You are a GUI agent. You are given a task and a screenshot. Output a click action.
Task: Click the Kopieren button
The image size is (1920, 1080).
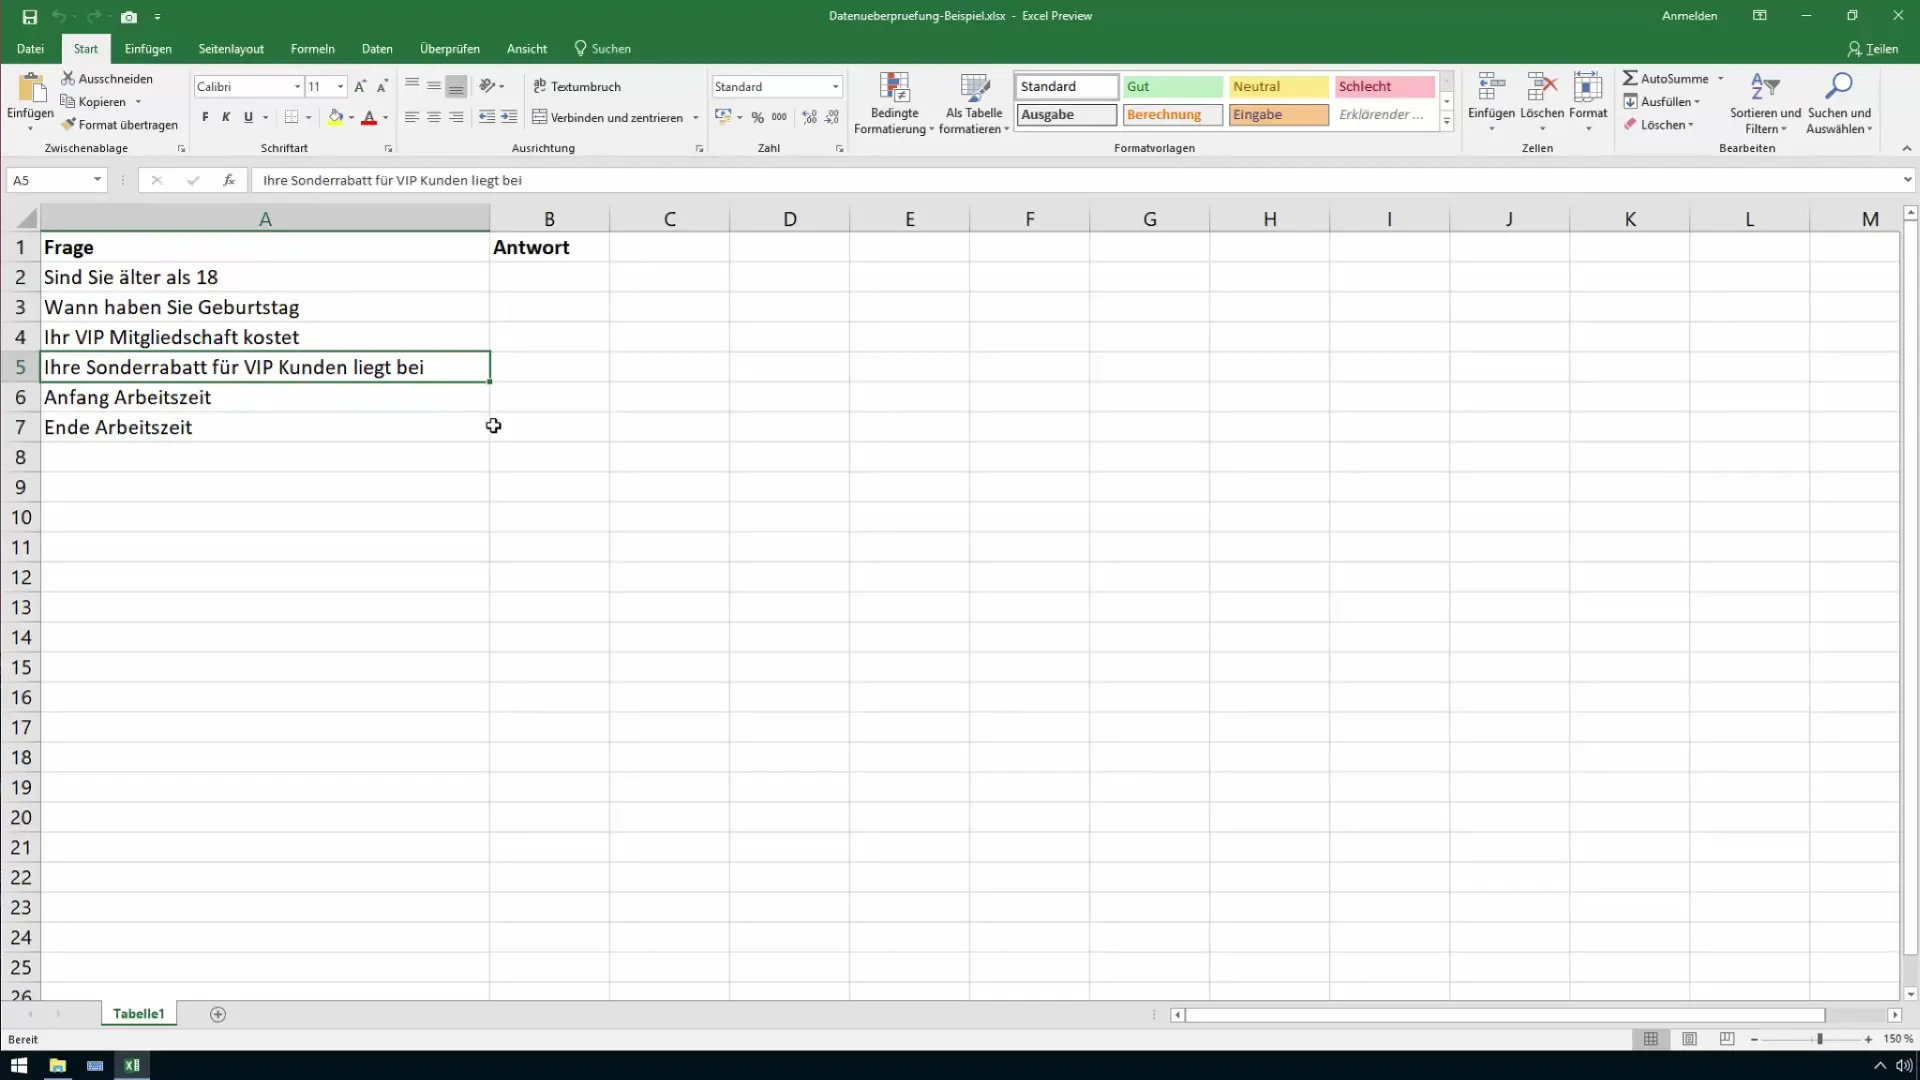[93, 101]
